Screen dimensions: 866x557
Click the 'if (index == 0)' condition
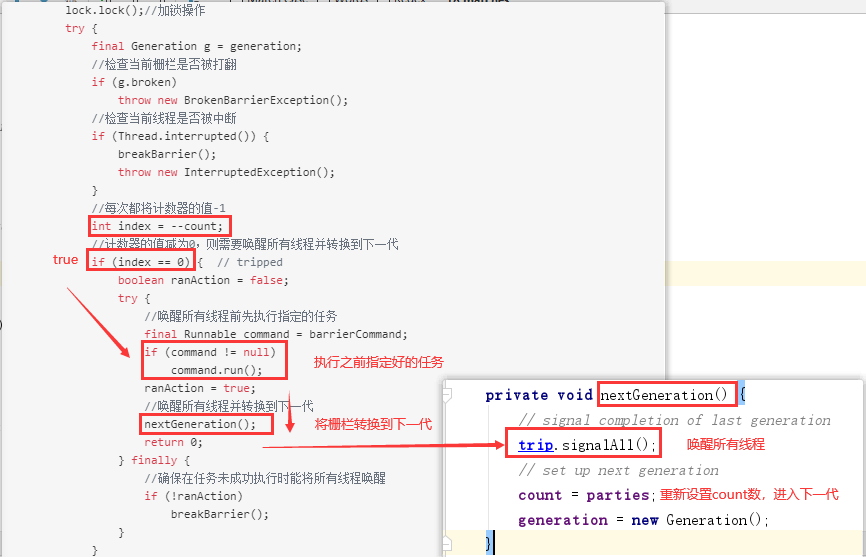[141, 262]
